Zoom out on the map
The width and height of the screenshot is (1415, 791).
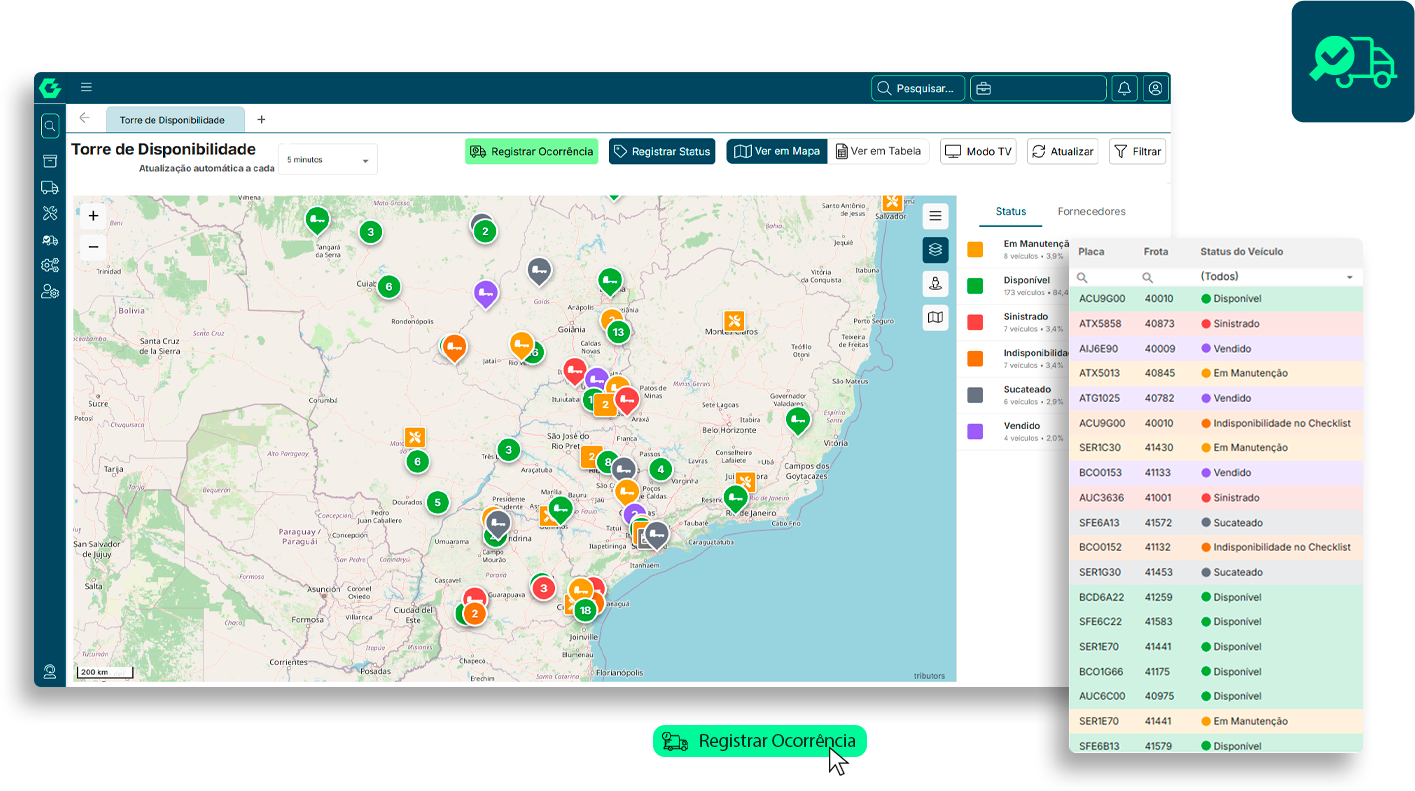[93, 246]
